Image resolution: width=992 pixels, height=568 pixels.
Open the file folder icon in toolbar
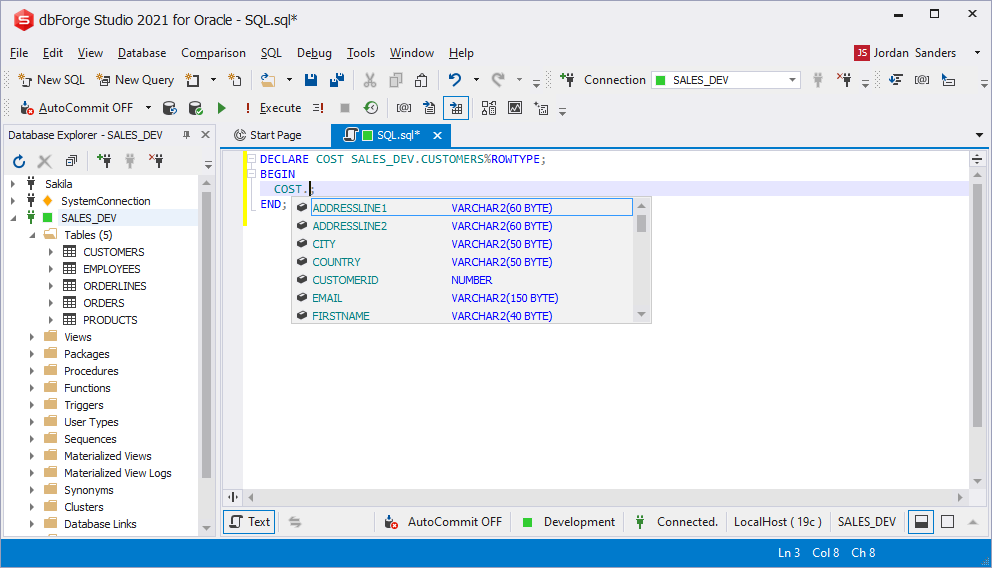[268, 80]
